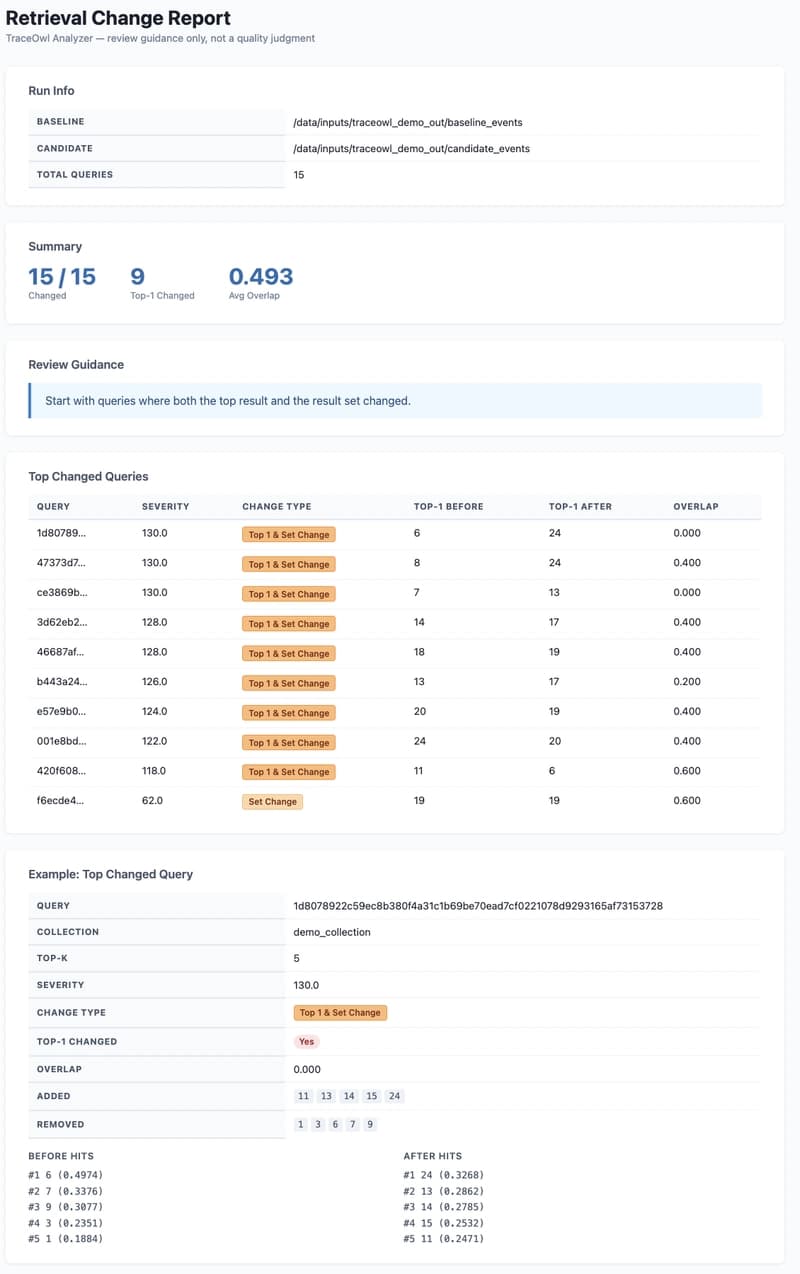800x1274 pixels.
Task: Click the 15 / 15 Changed statistic
Action: [62, 277]
